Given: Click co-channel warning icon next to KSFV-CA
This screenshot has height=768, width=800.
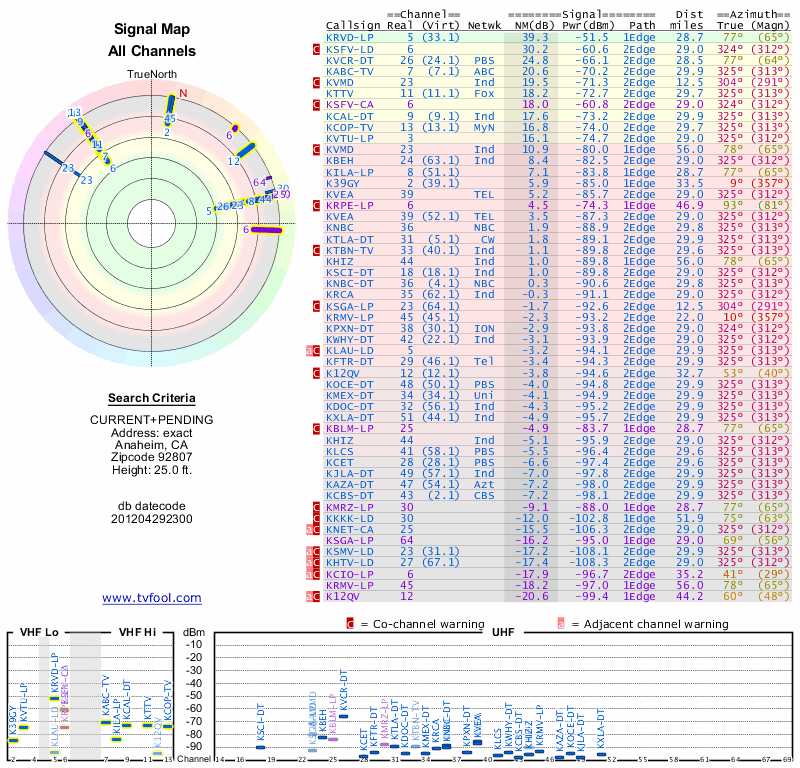Looking at the screenshot, I should 316,104.
